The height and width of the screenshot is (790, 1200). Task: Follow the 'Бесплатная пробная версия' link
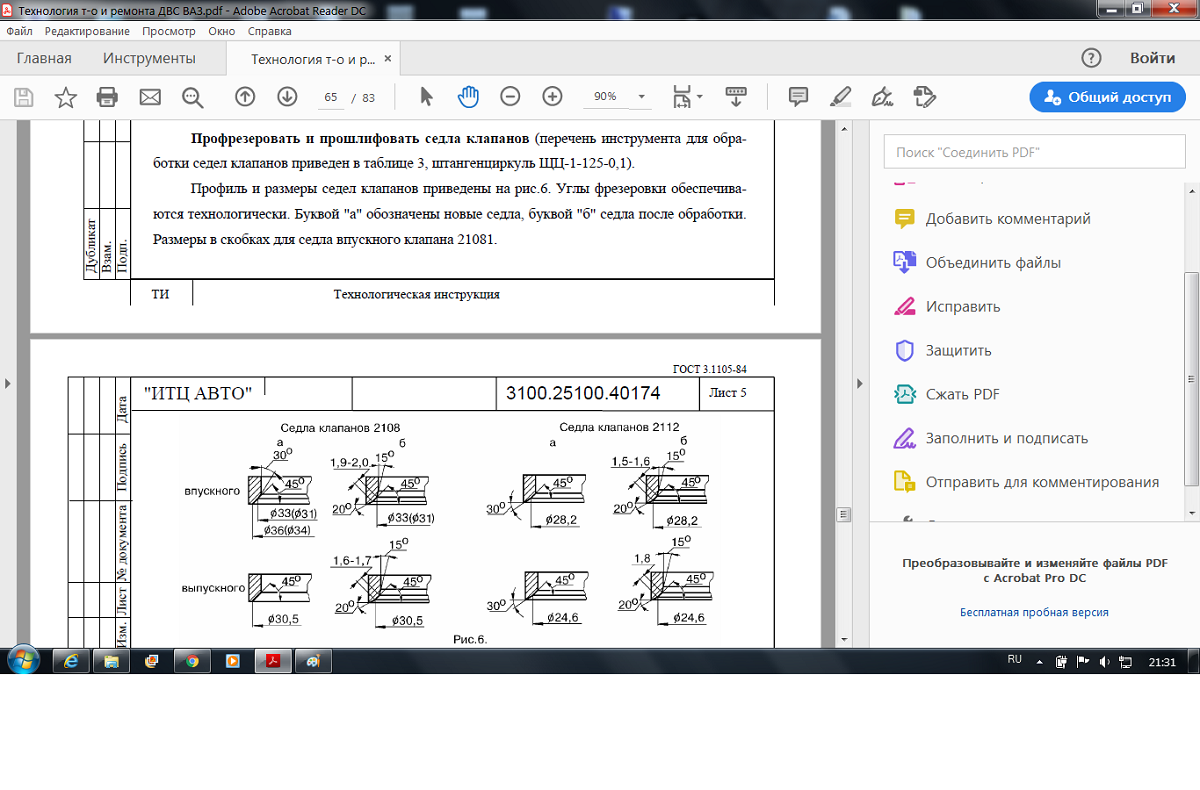(1034, 612)
